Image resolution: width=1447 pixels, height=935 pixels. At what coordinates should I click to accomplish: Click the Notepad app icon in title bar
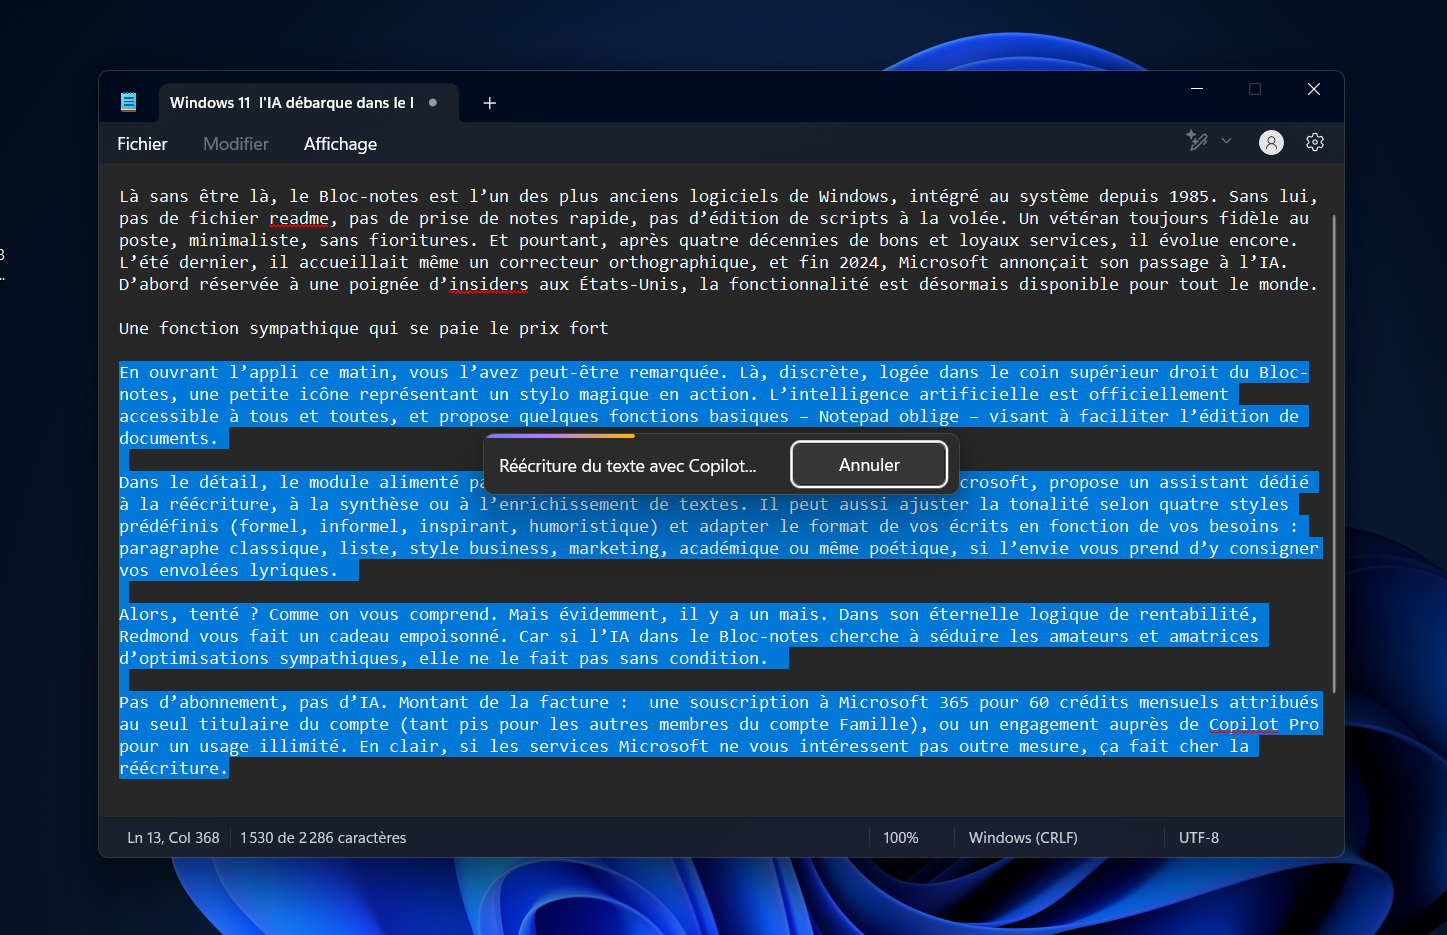coord(128,102)
